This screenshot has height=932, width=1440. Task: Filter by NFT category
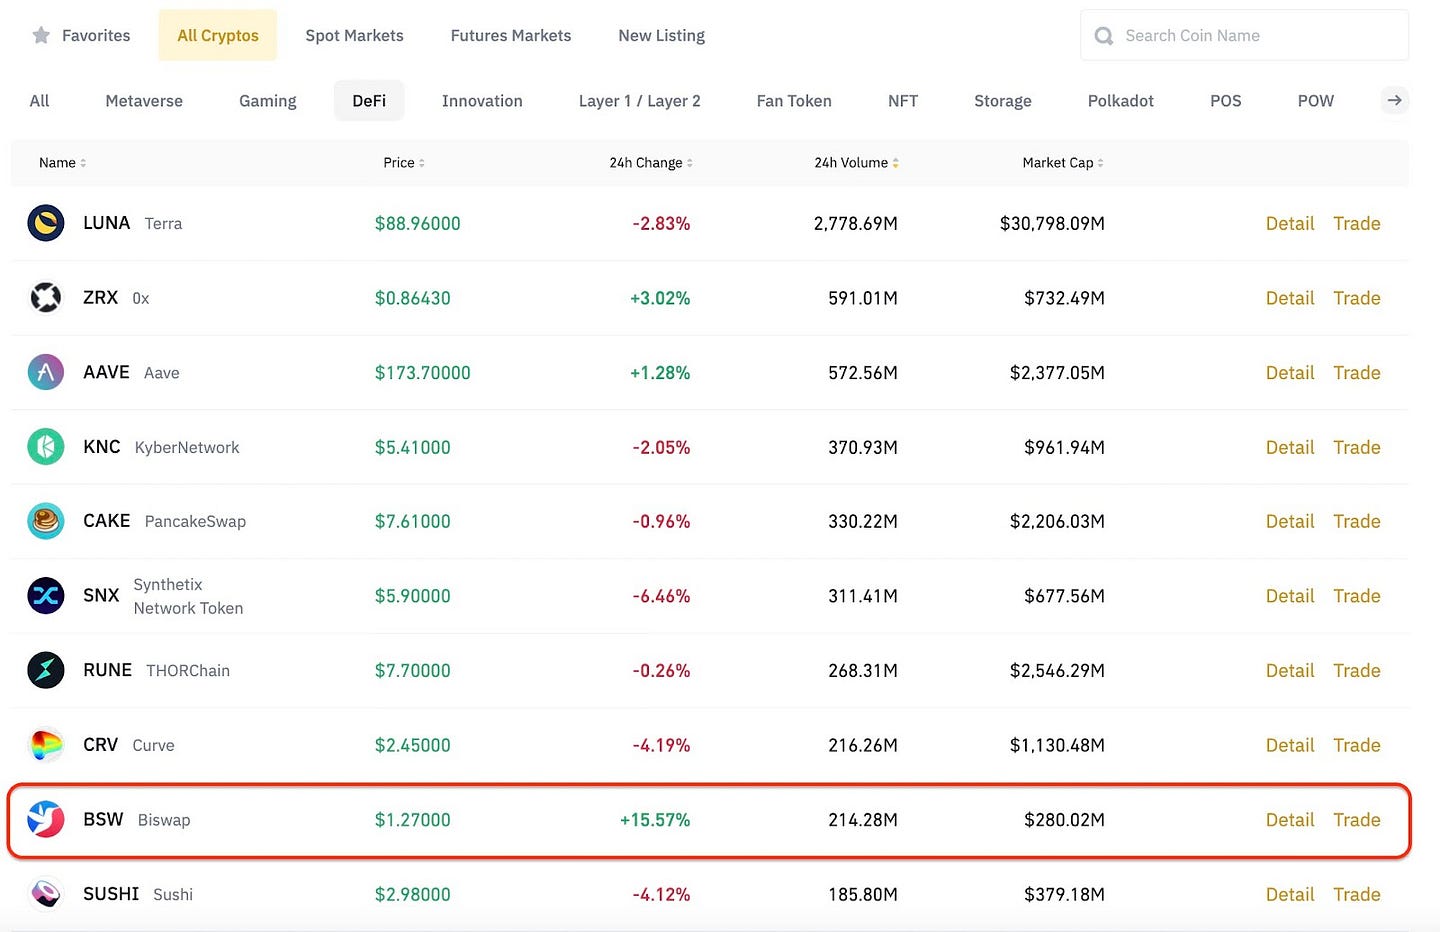click(x=903, y=101)
